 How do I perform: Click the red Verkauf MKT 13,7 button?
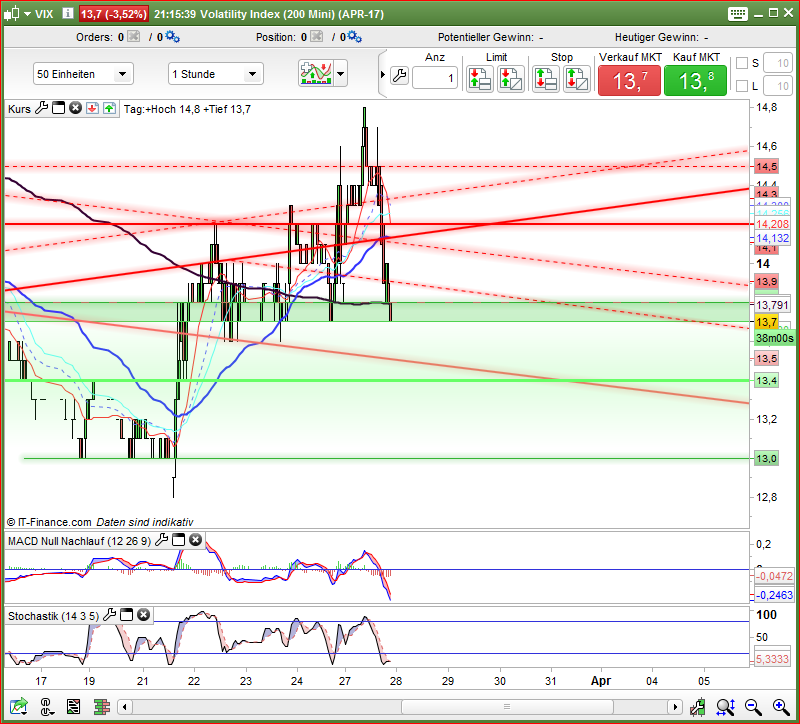[629, 81]
